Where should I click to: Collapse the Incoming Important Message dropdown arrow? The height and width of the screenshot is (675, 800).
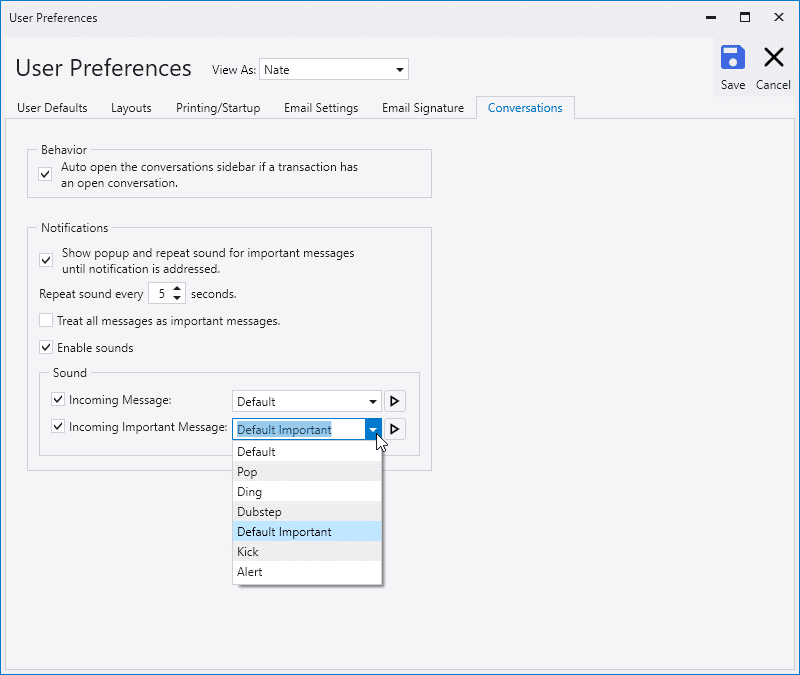pyautogui.click(x=373, y=429)
